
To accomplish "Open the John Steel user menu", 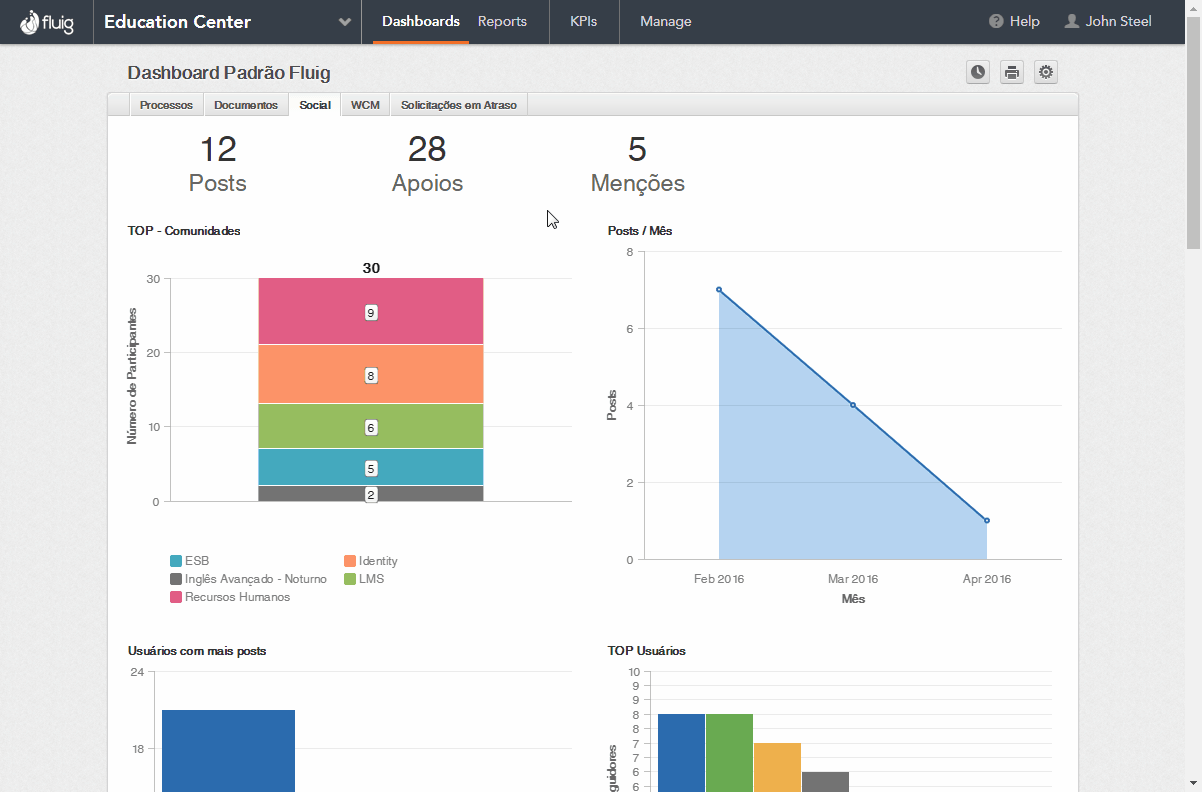I will 1108,21.
